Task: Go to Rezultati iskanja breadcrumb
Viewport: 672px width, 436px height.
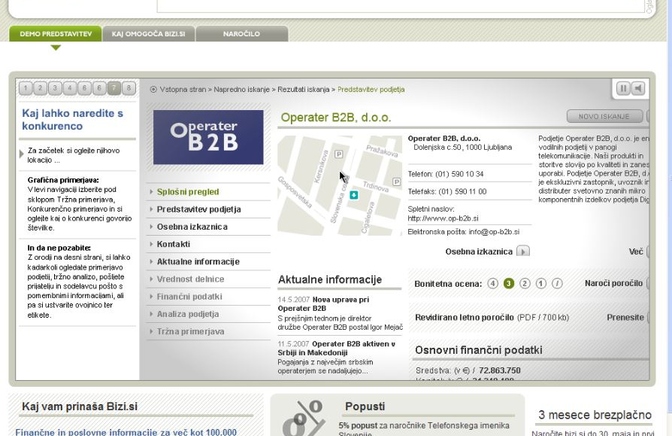Action: click(303, 90)
